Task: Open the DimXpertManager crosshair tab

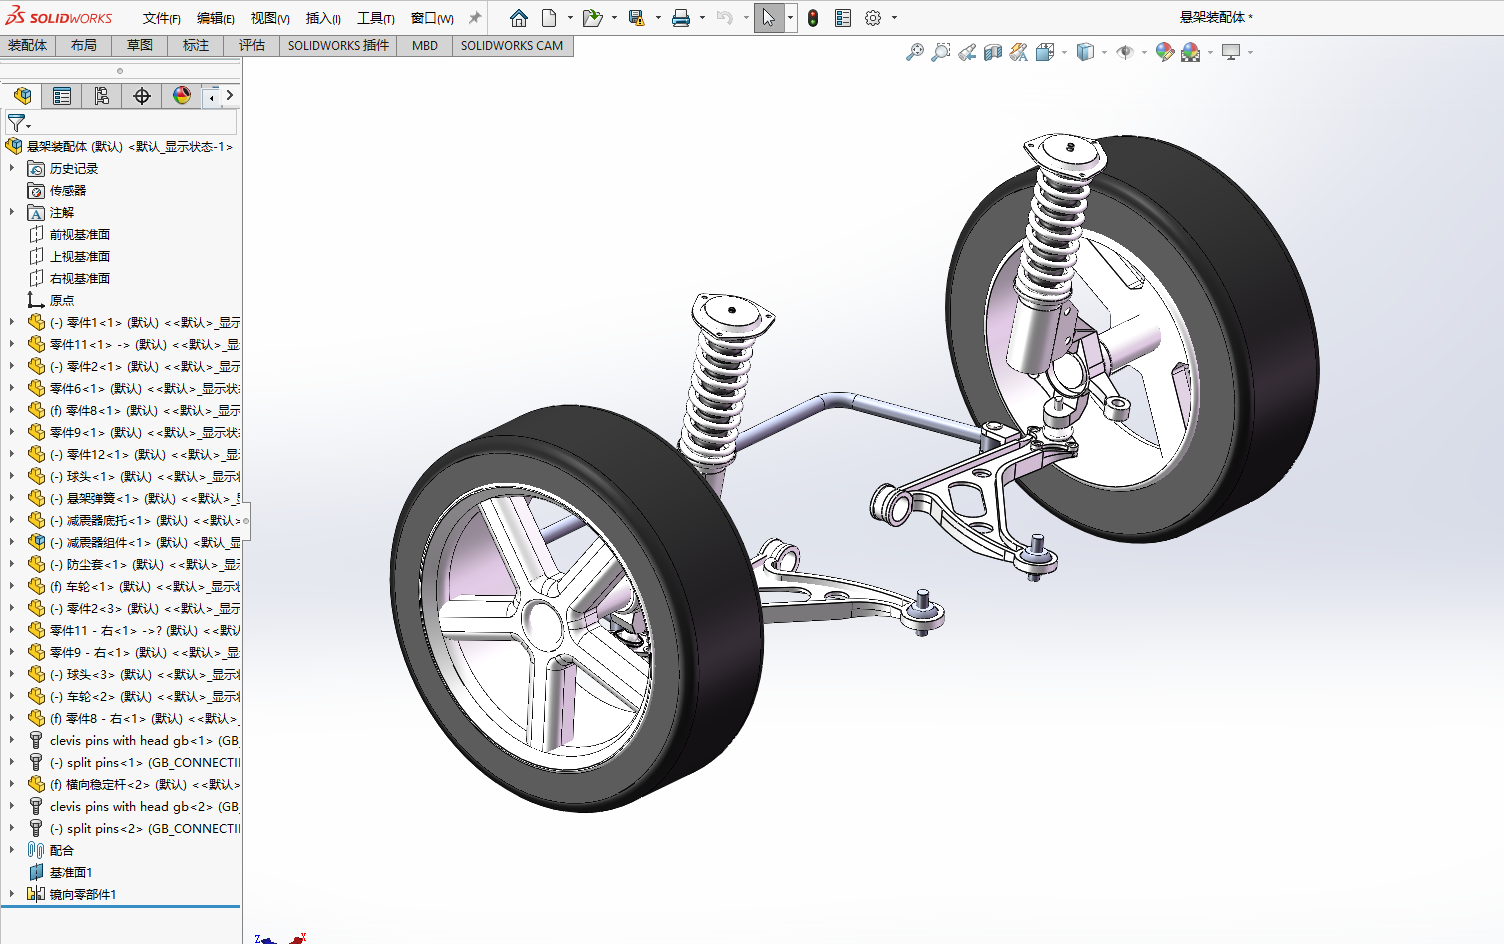Action: 142,96
